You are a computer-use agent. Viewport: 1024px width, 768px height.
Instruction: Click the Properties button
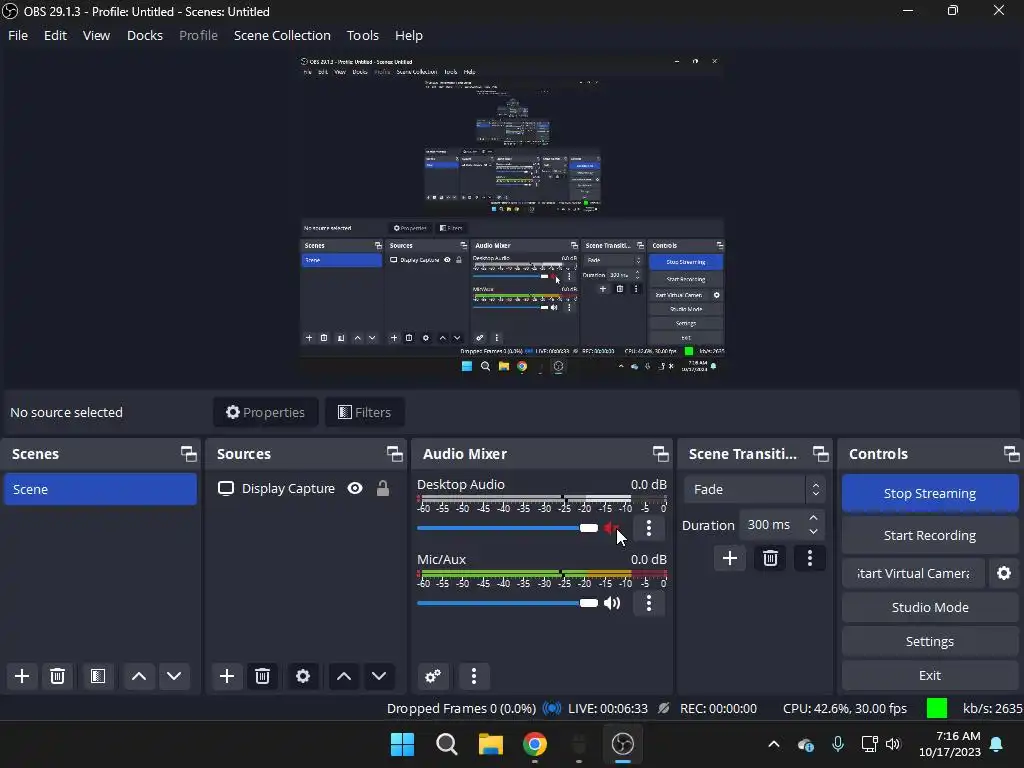266,412
